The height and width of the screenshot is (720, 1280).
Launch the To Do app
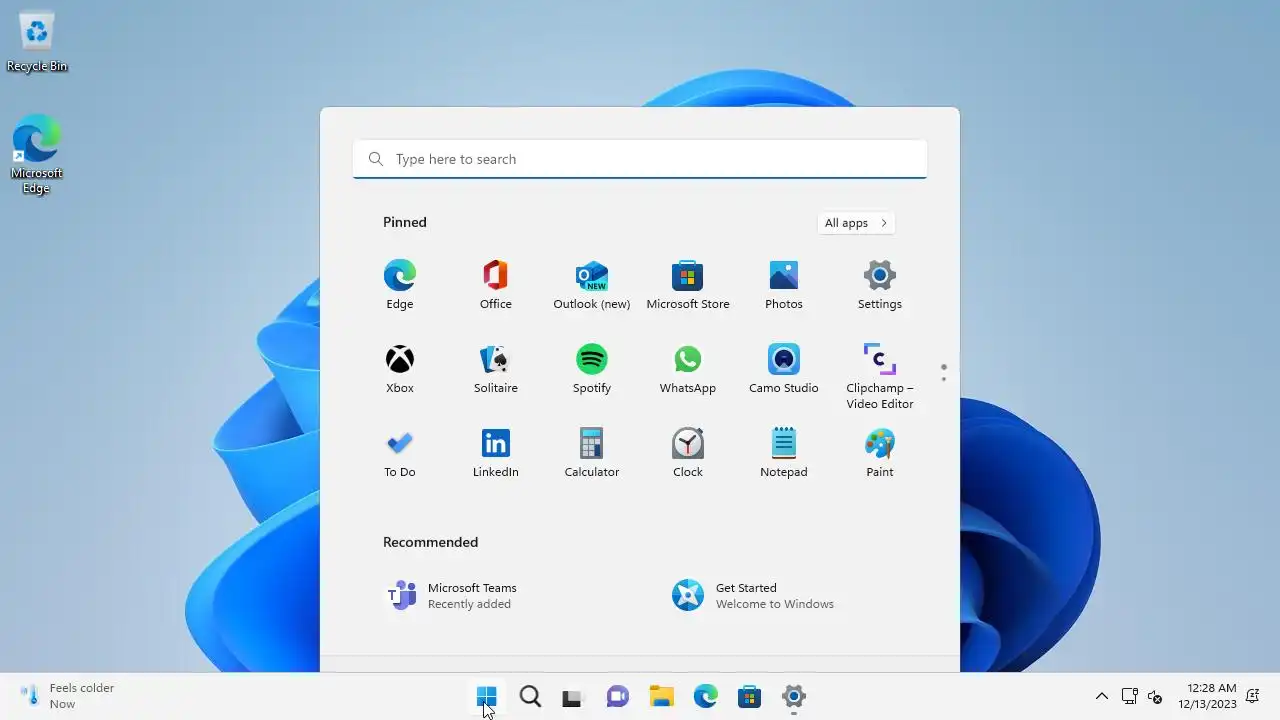coord(399,453)
